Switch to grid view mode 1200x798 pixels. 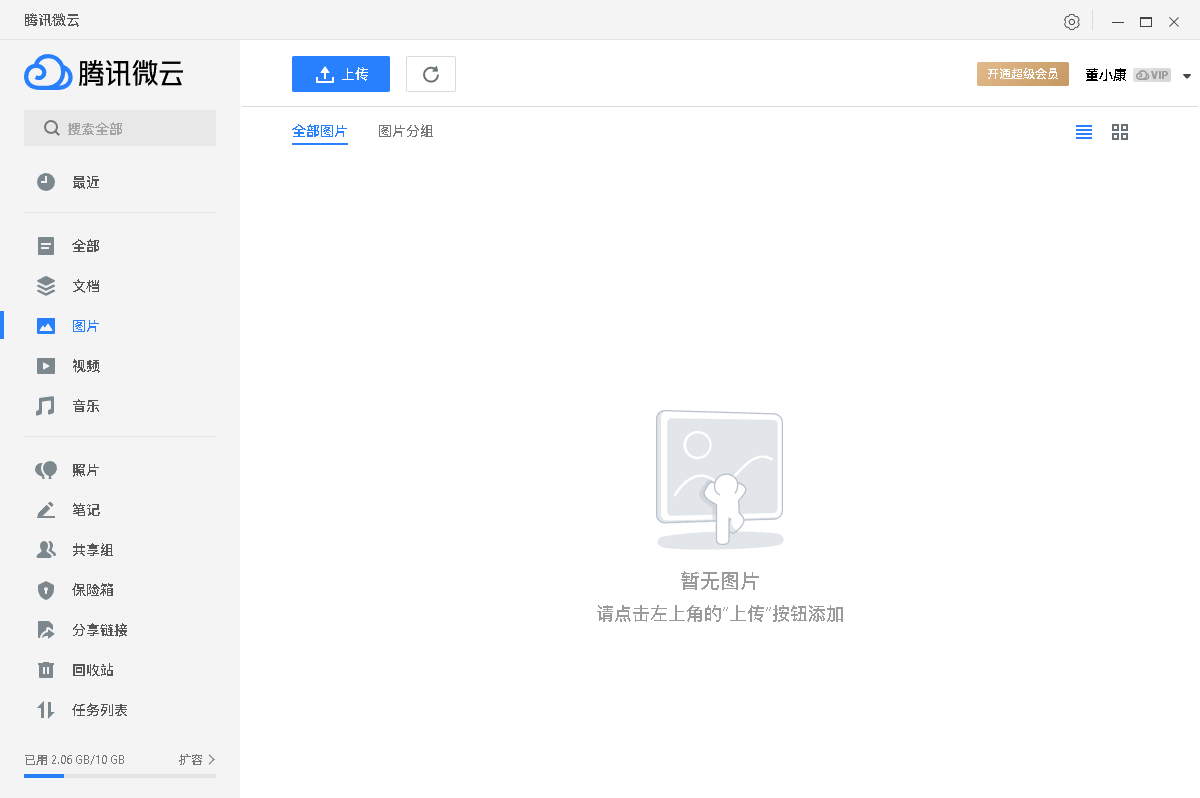click(1119, 131)
